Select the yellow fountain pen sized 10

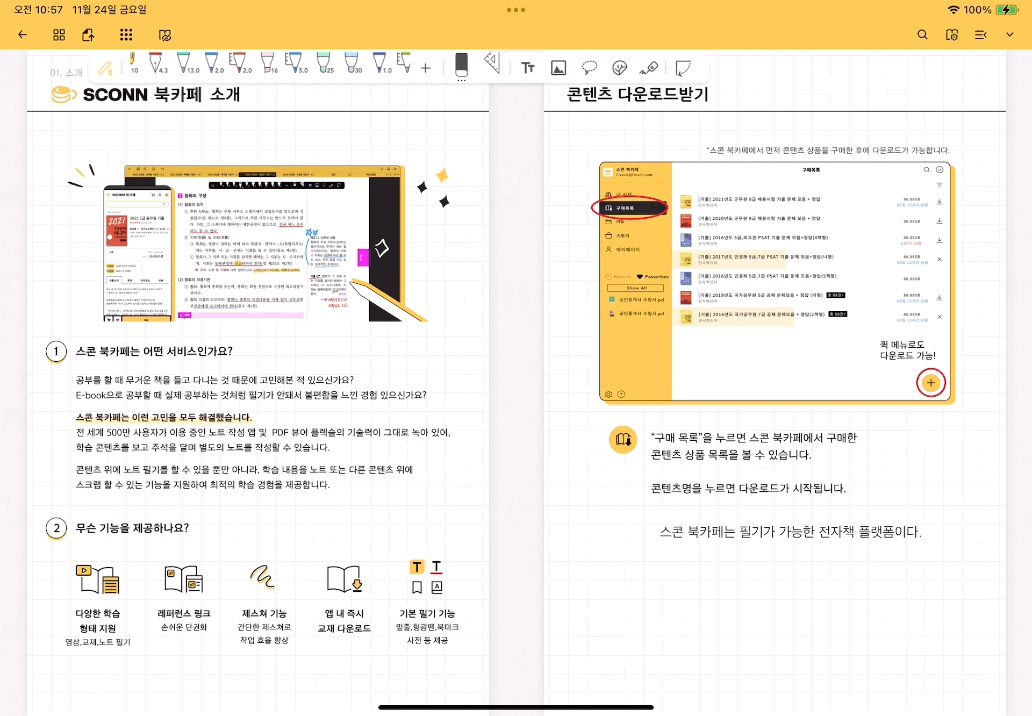pyautogui.click(x=133, y=63)
